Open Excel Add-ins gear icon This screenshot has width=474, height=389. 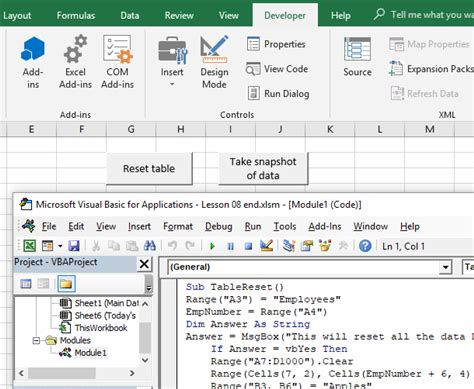[x=75, y=62]
